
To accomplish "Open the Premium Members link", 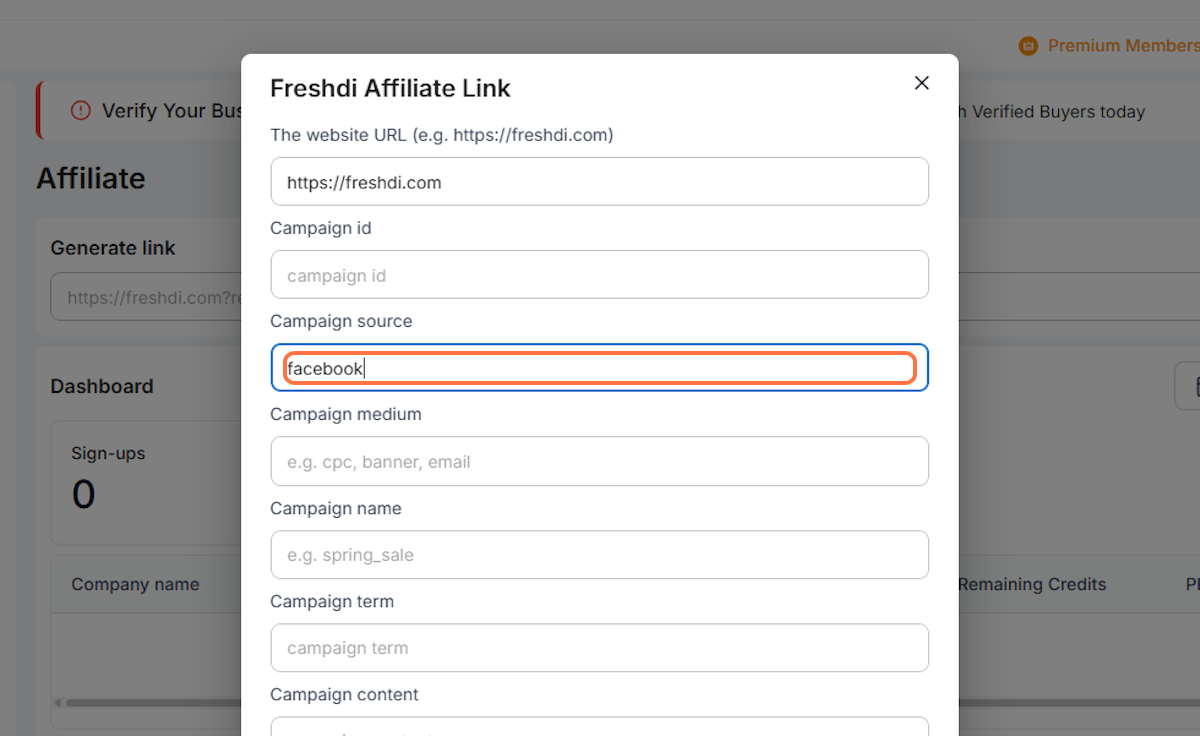I will click(x=1120, y=46).
